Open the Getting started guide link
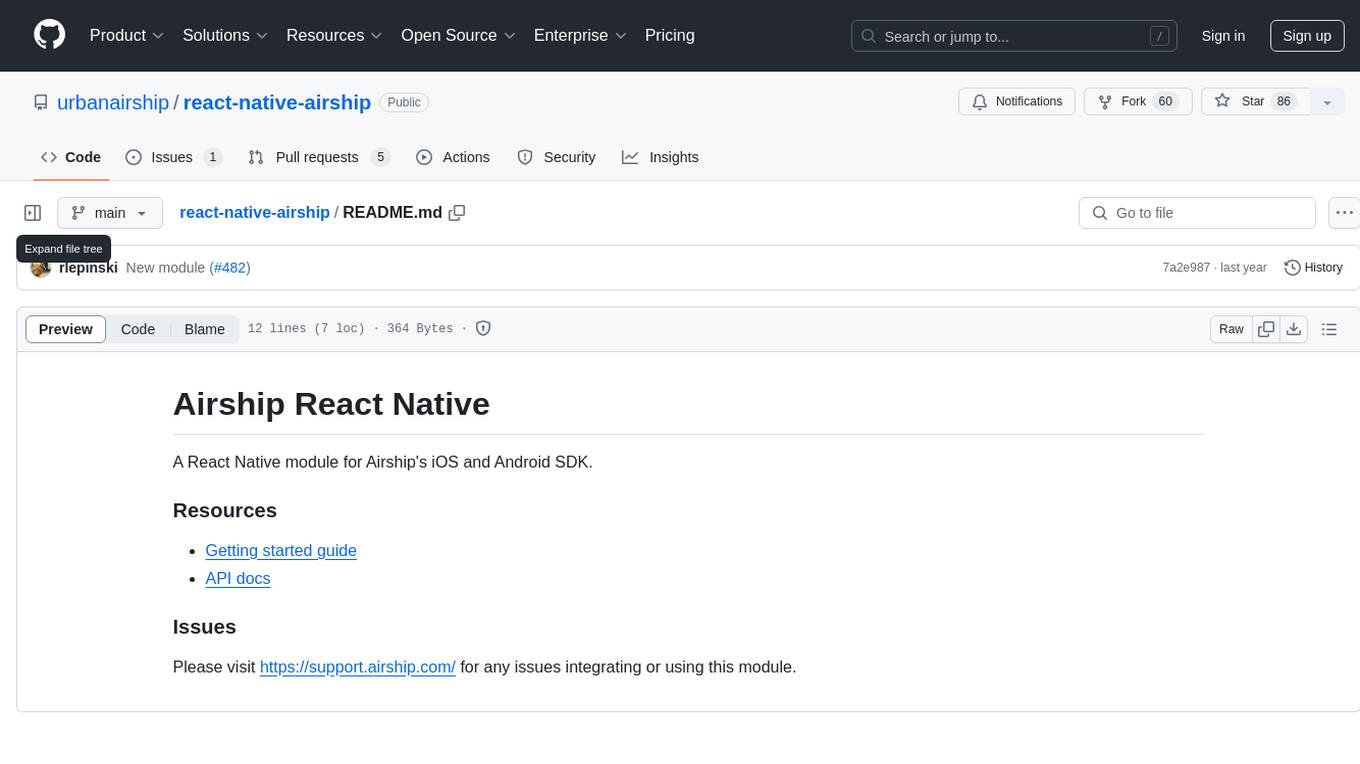 [x=281, y=550]
